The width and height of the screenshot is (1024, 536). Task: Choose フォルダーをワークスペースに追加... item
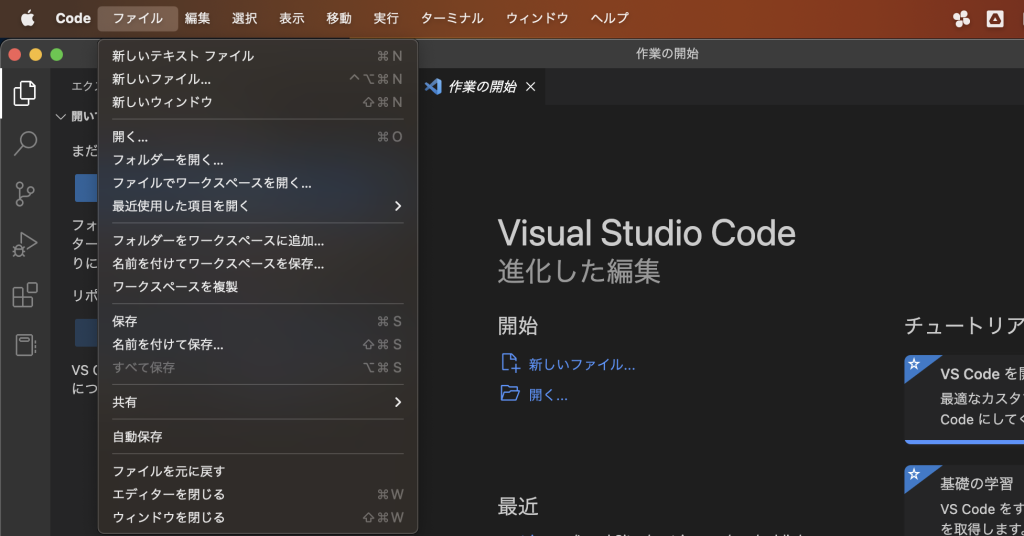[257, 240]
